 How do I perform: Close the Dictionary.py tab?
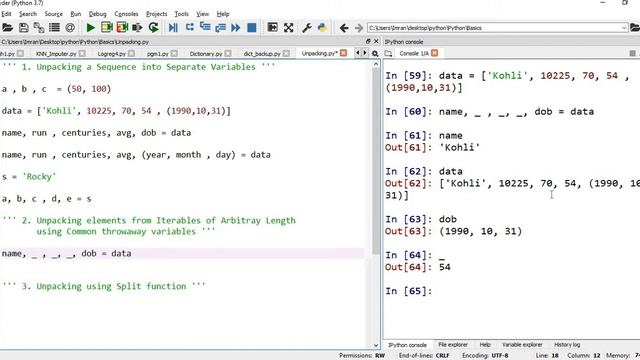pyautogui.click(x=228, y=53)
